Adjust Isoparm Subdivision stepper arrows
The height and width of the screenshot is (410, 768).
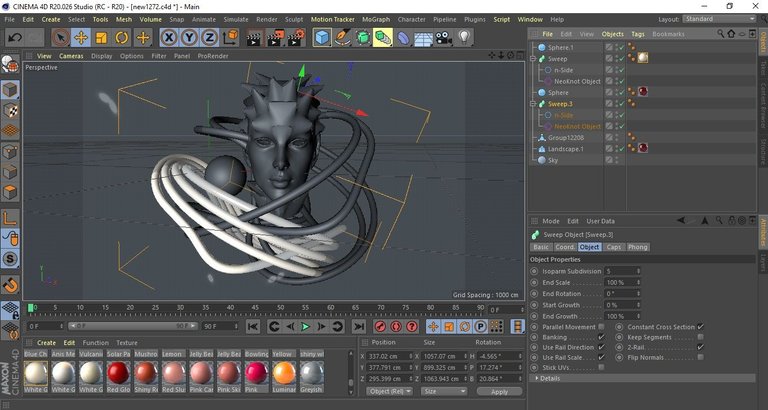638,271
